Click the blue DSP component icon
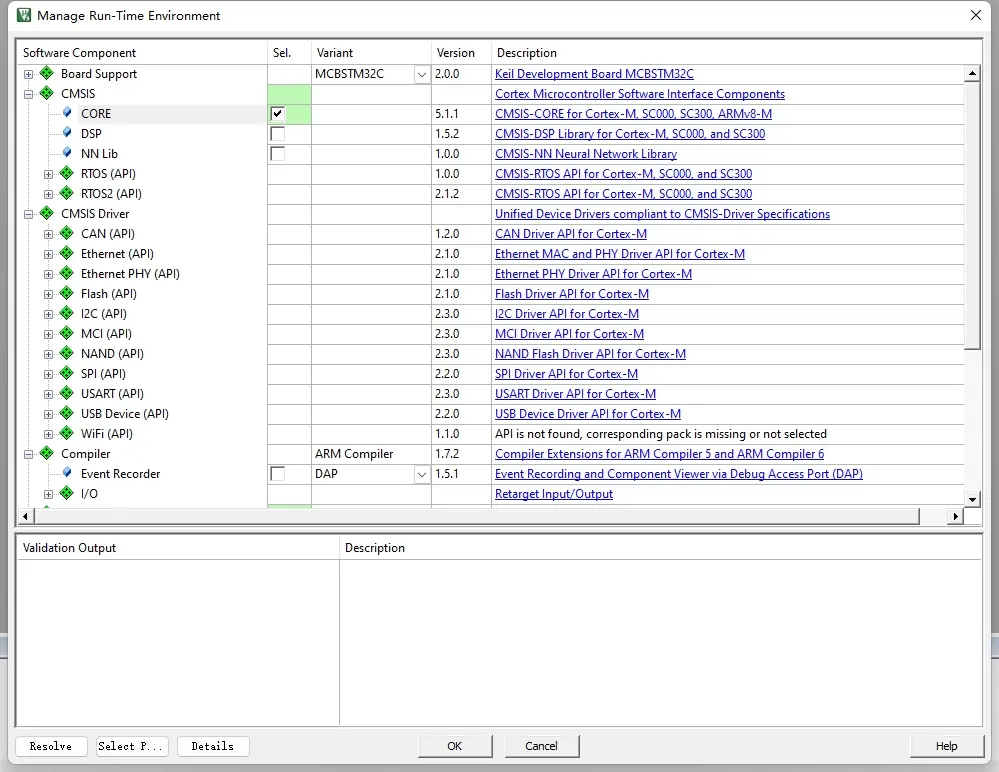The height and width of the screenshot is (772, 999). (67, 134)
